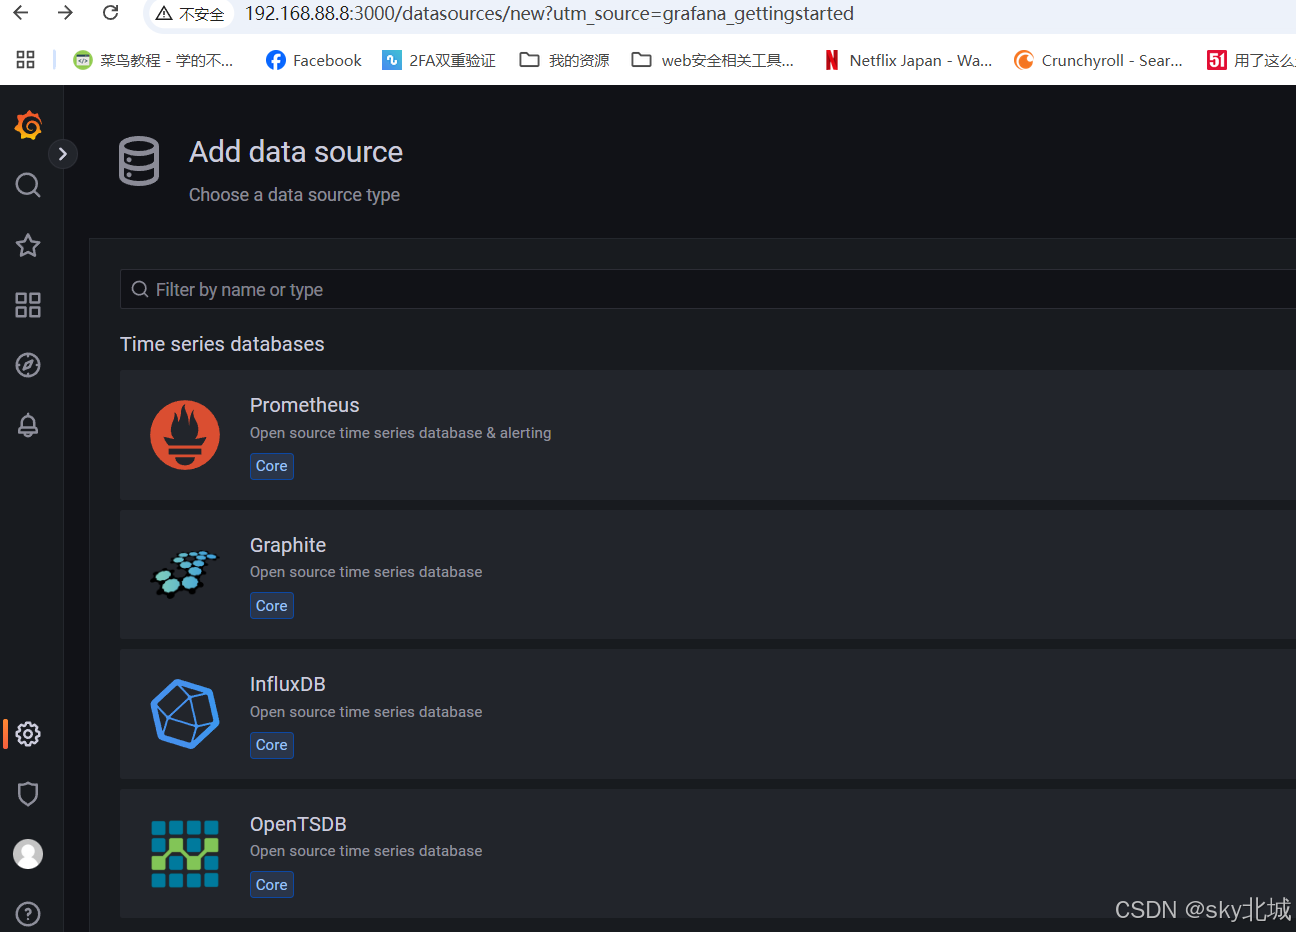Select the Prometheus flame logo
Viewport: 1296px width, 932px height.
[185, 435]
